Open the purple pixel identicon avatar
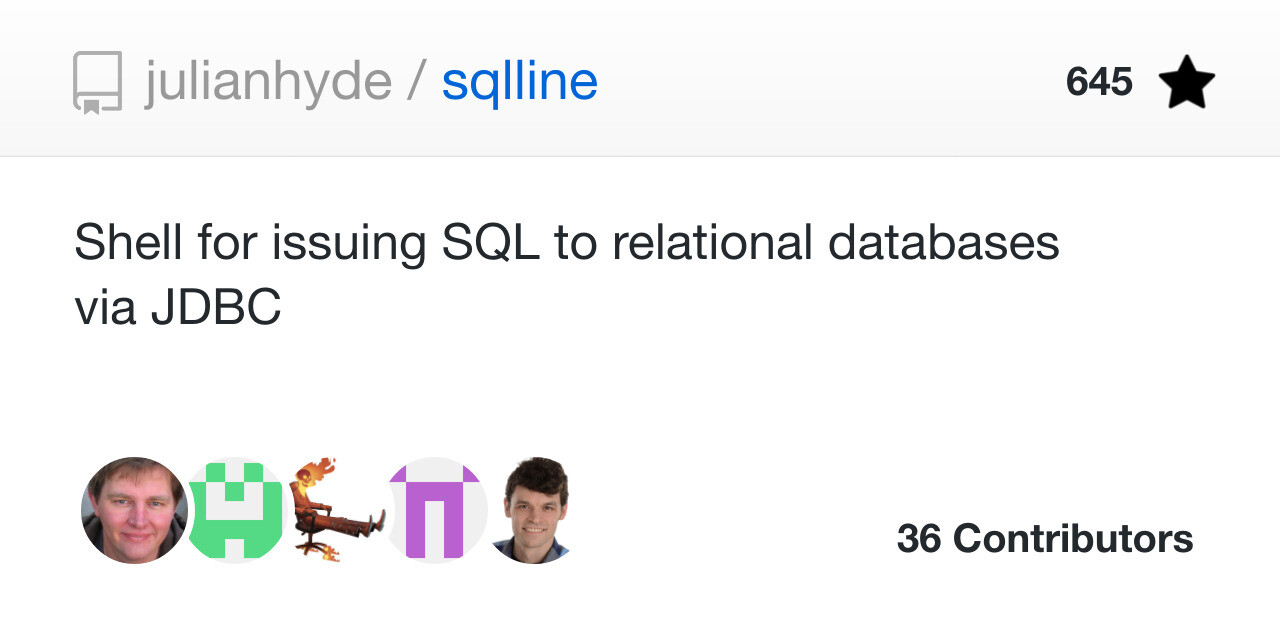1280x640 pixels. [x=436, y=510]
